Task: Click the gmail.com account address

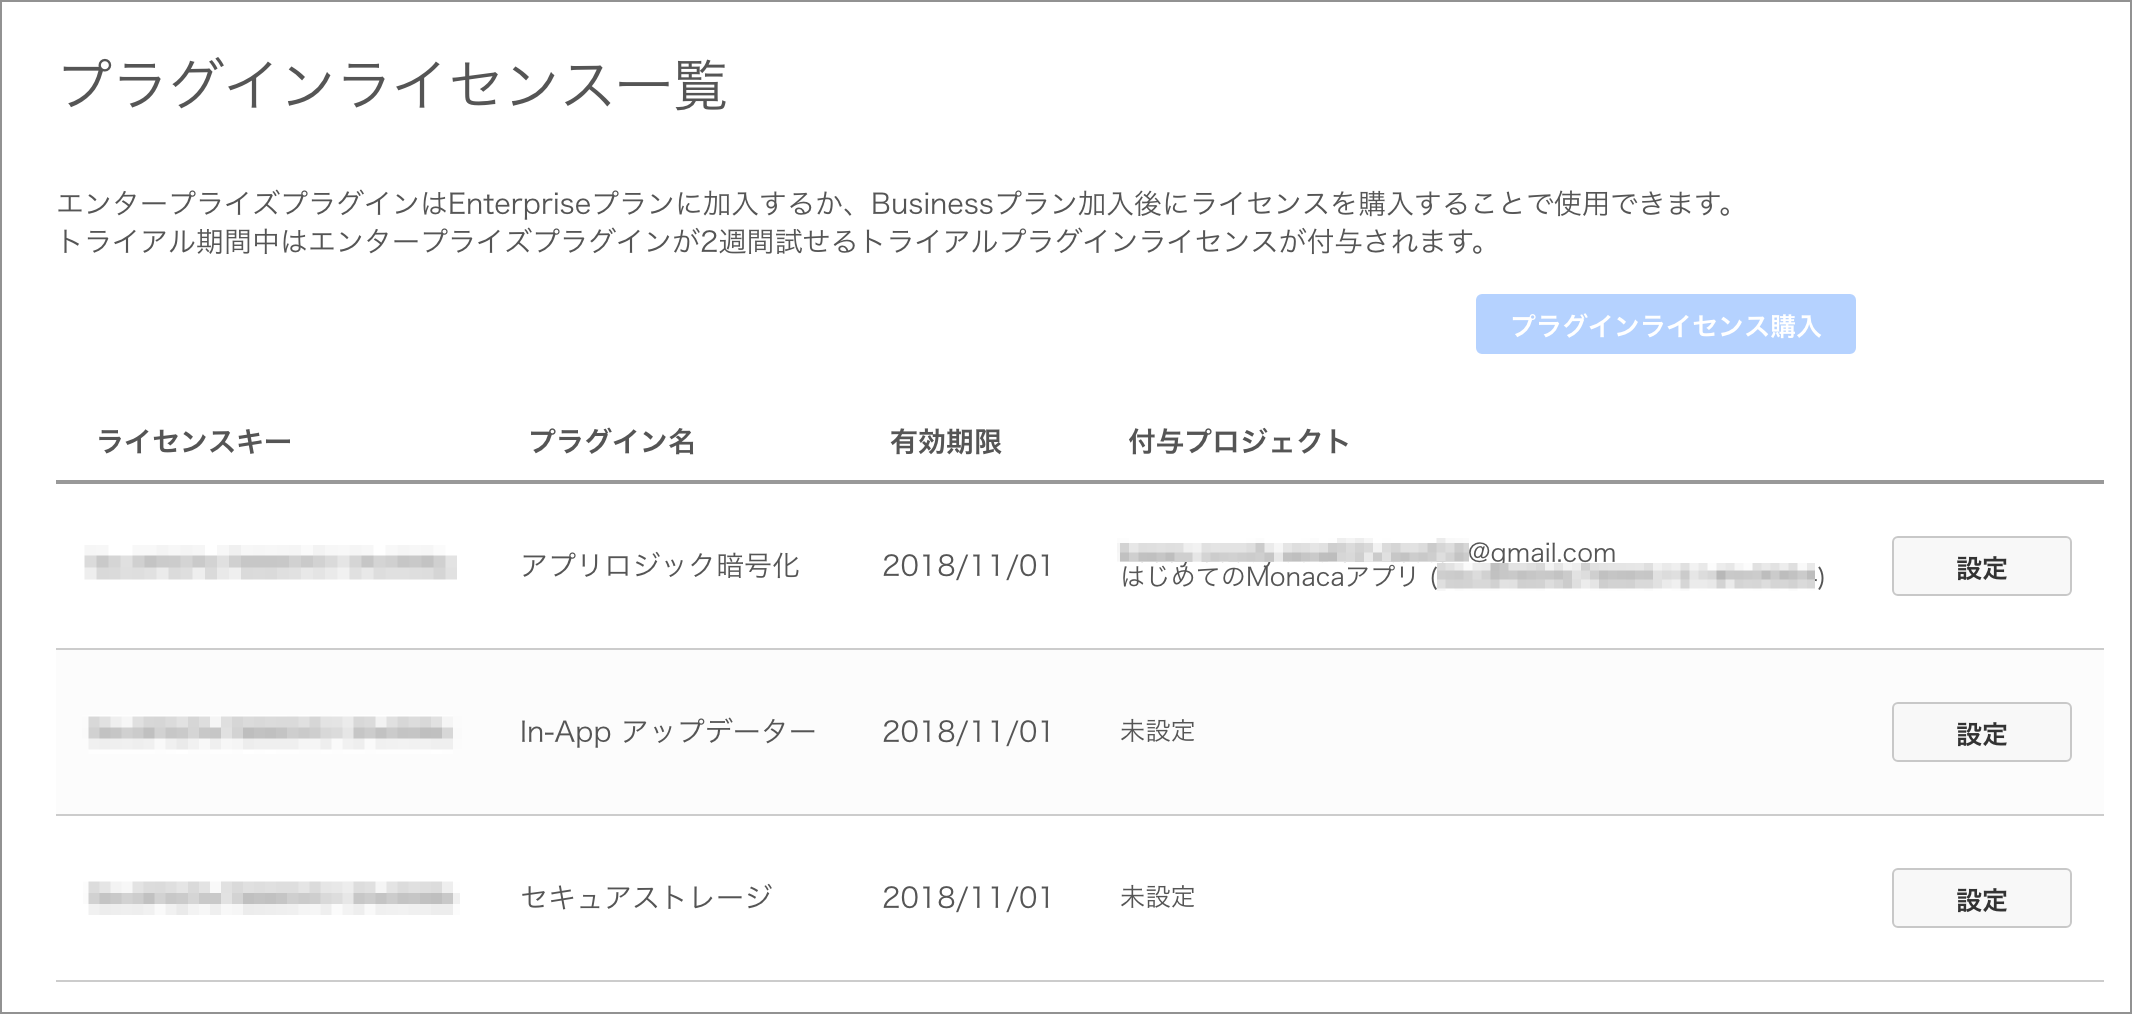Action: (1368, 552)
